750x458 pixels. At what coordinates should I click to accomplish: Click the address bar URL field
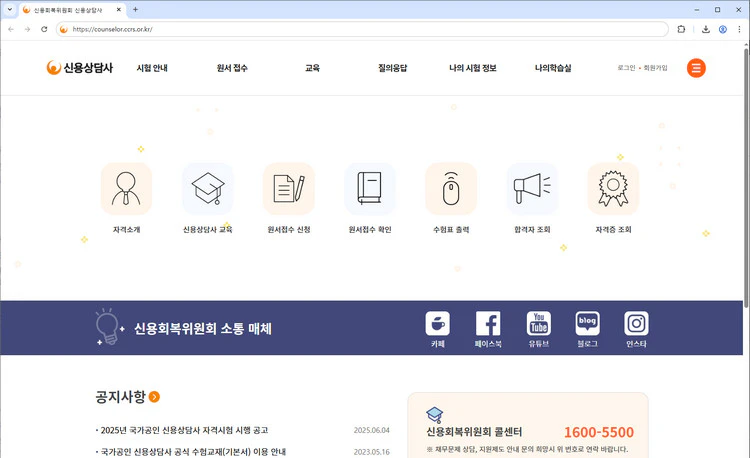coord(362,29)
